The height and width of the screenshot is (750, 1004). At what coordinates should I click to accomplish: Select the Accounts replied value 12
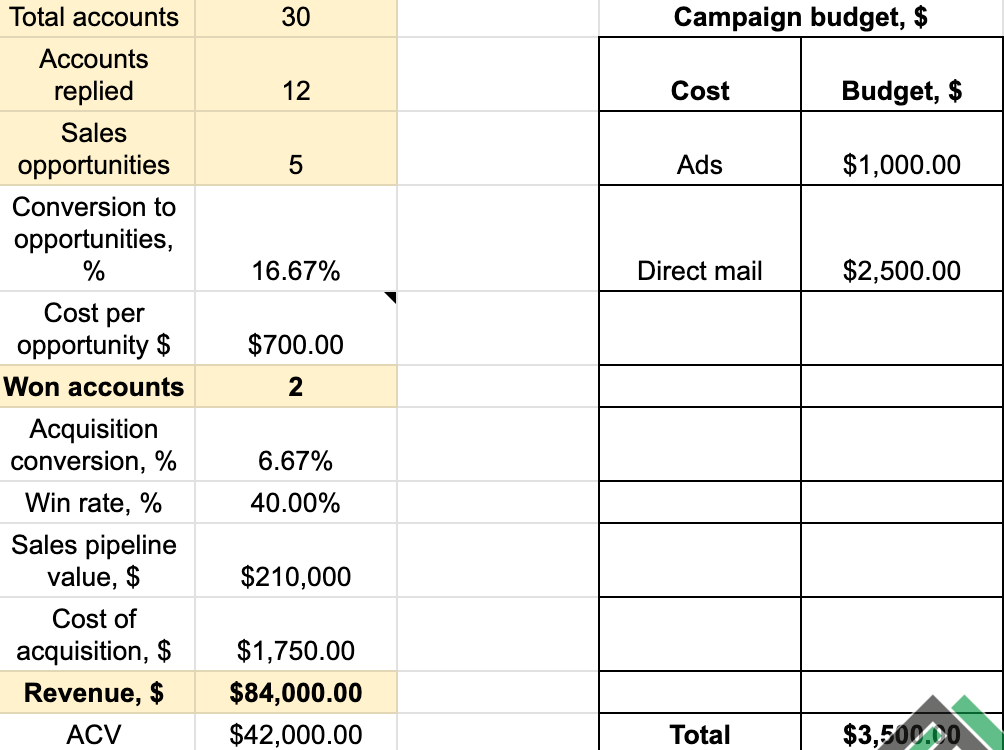296,74
